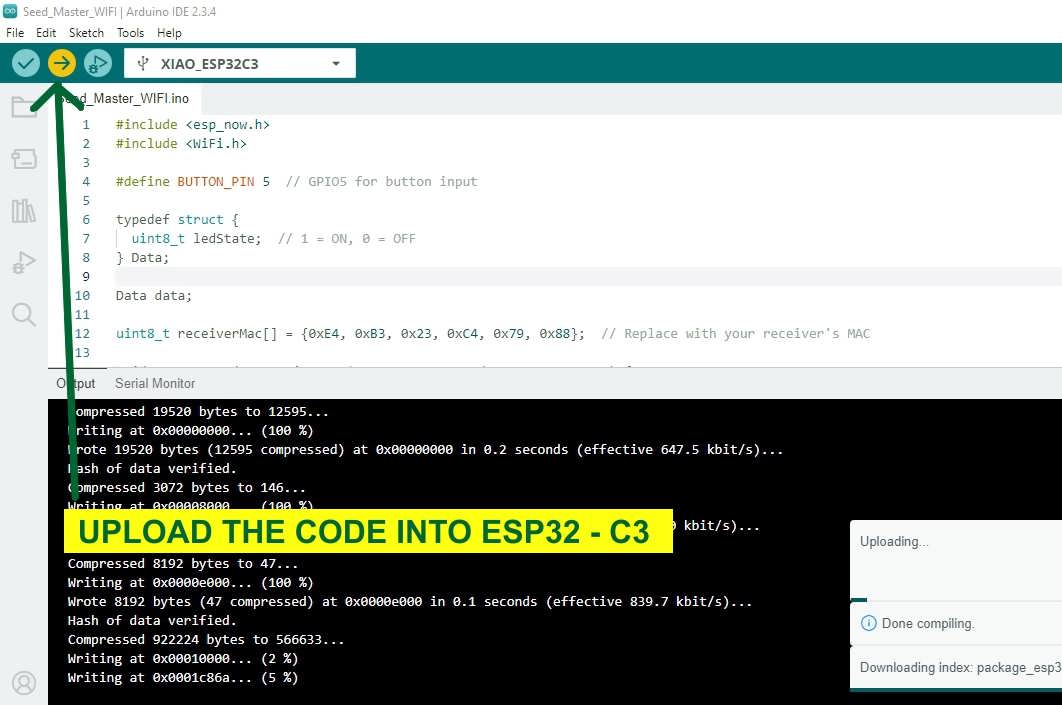
Task: Click 'Writing at 0x0001c86a... (5 %)' output line
Action: click(183, 677)
